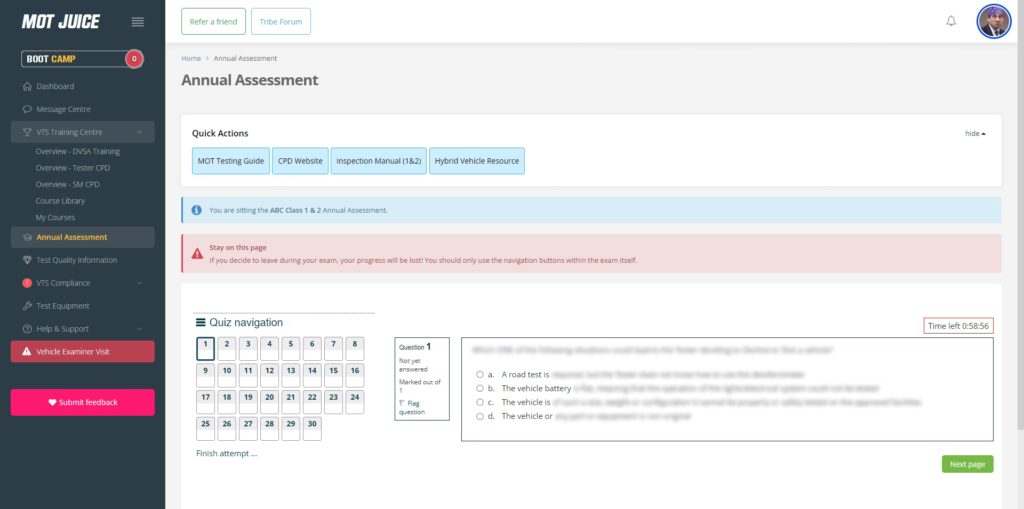Open Dashboard from the sidebar
Screen dimensions: 1024x509
click(x=55, y=86)
